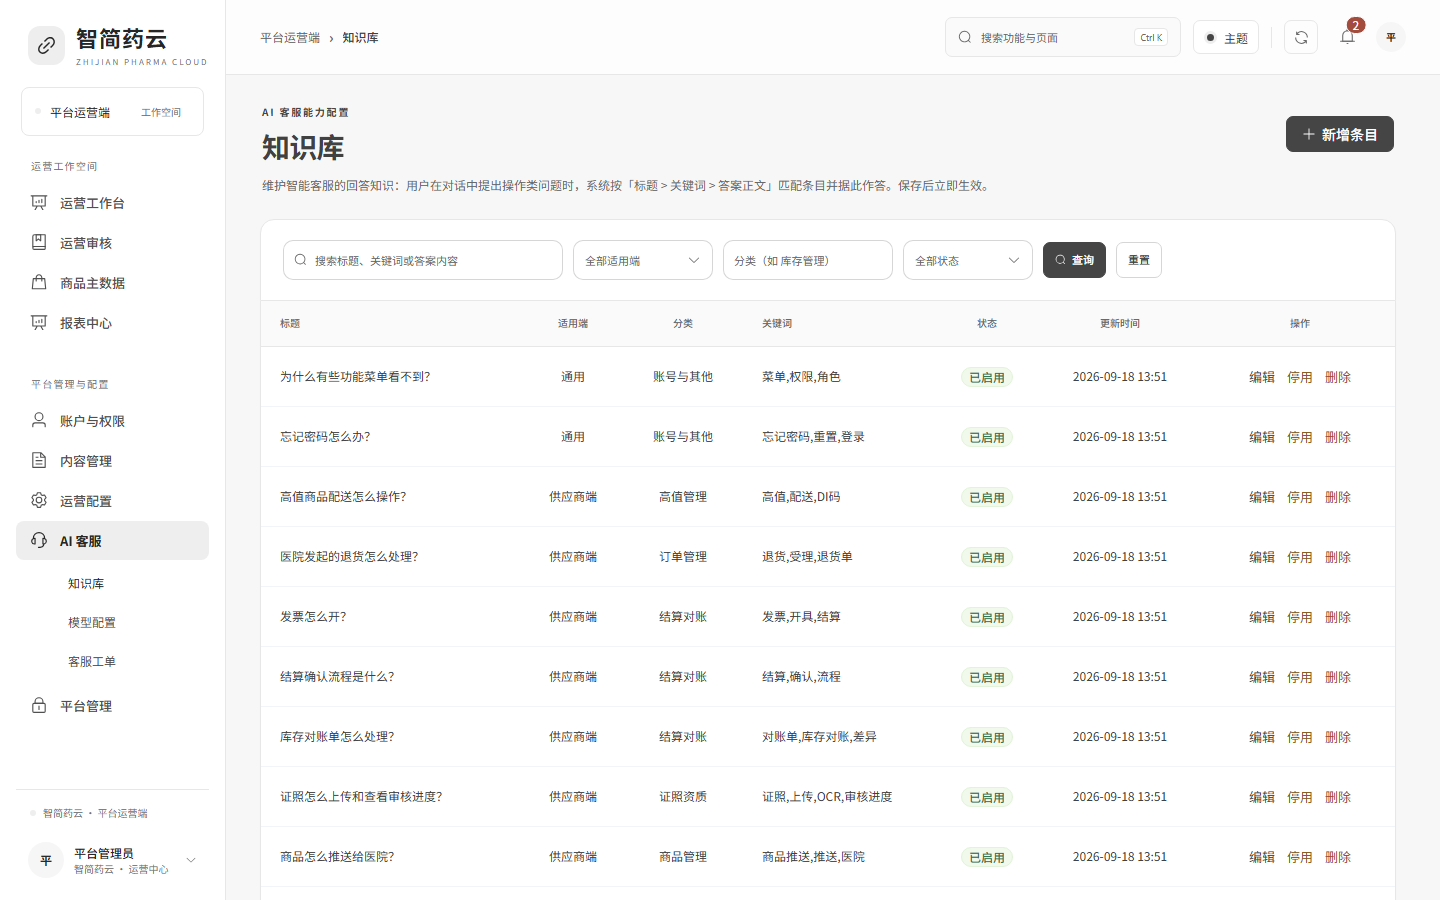This screenshot has height=900, width=1440.
Task: Click 已启用 badge for 忘记密码怎么办
Action: click(987, 437)
